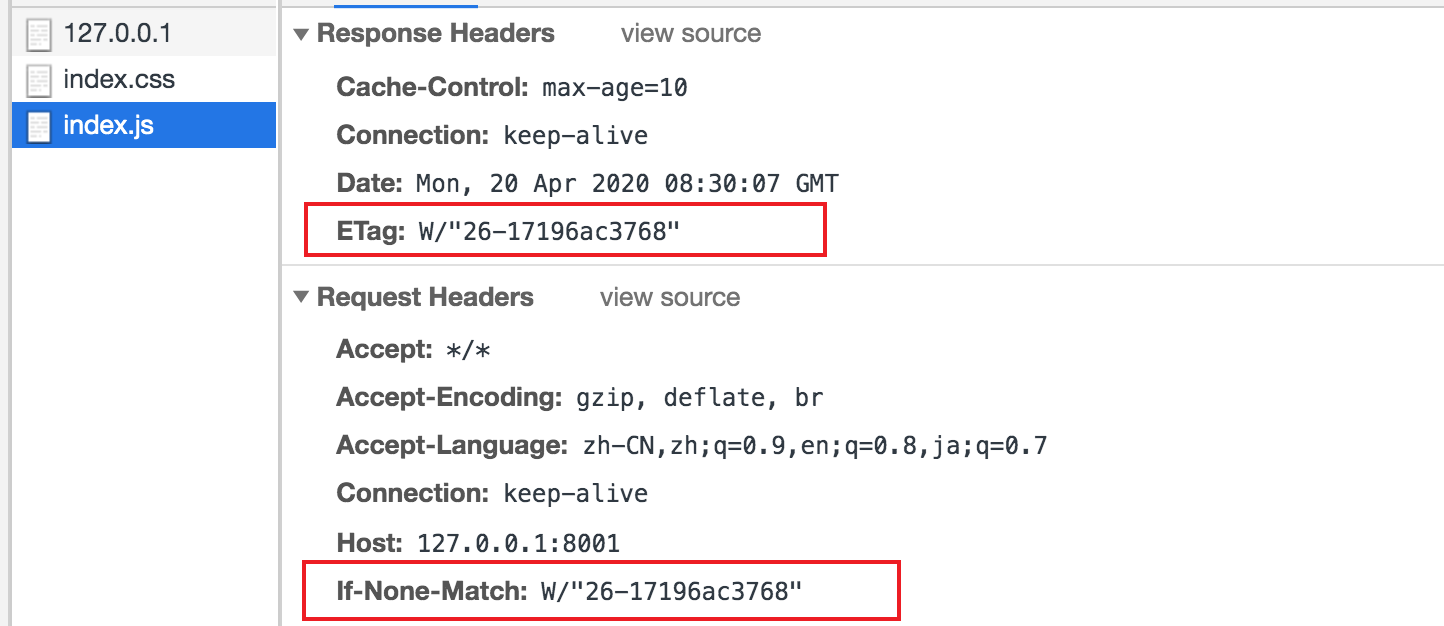Select the 127.0.0.1 request entry
This screenshot has width=1444, height=626.
pos(144,33)
